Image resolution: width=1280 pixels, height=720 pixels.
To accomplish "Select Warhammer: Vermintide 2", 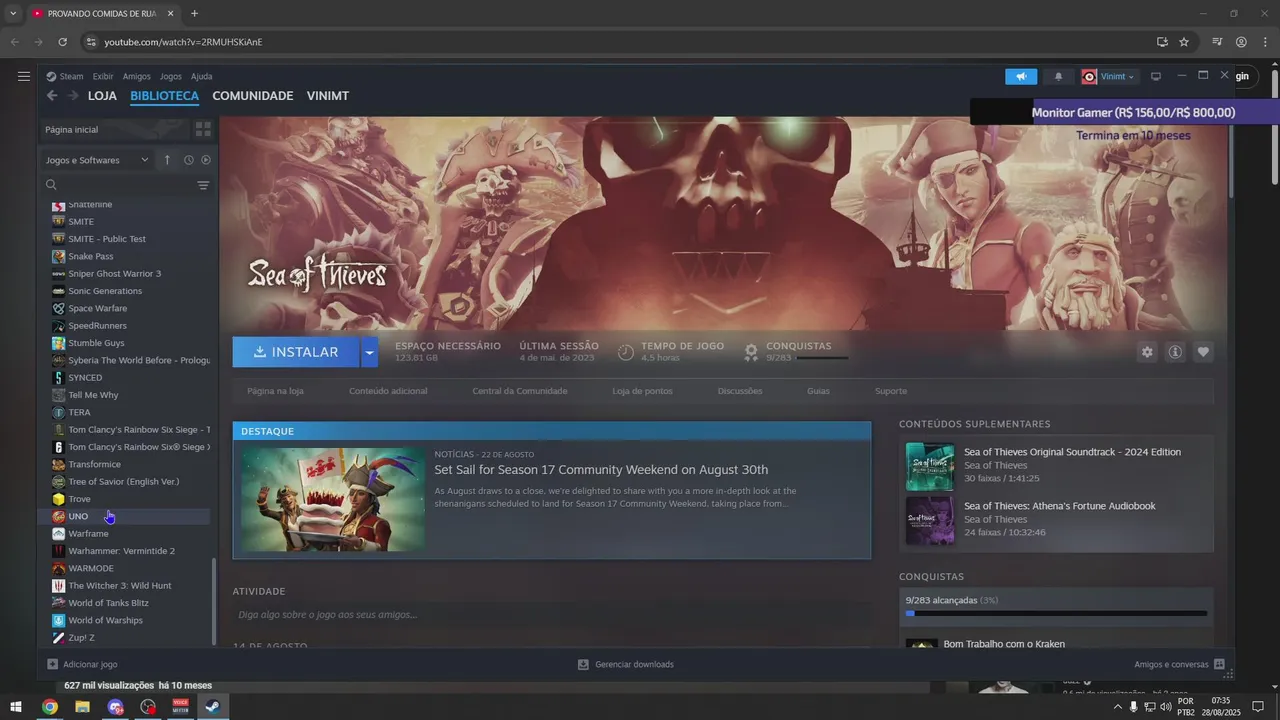I will (131, 551).
